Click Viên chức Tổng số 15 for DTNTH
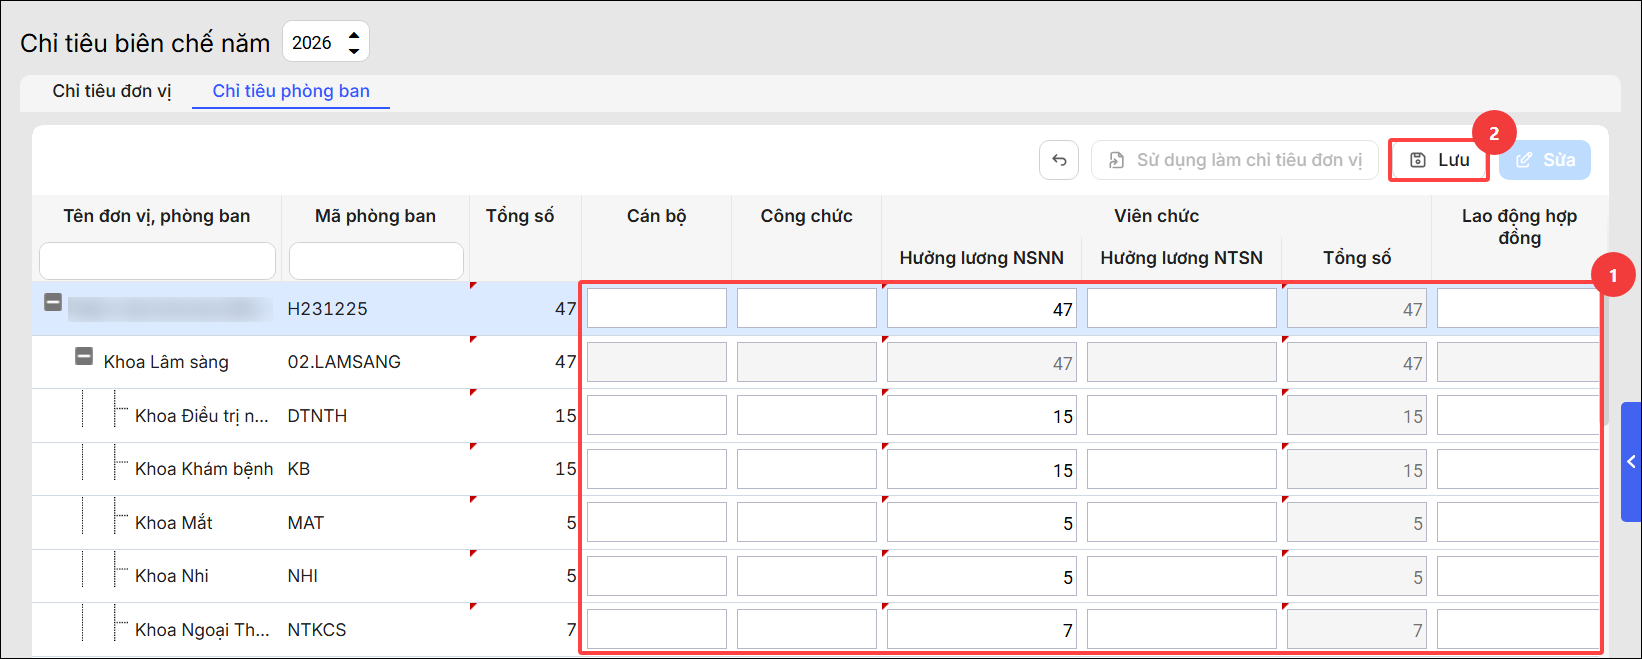The width and height of the screenshot is (1642, 659). click(1357, 415)
